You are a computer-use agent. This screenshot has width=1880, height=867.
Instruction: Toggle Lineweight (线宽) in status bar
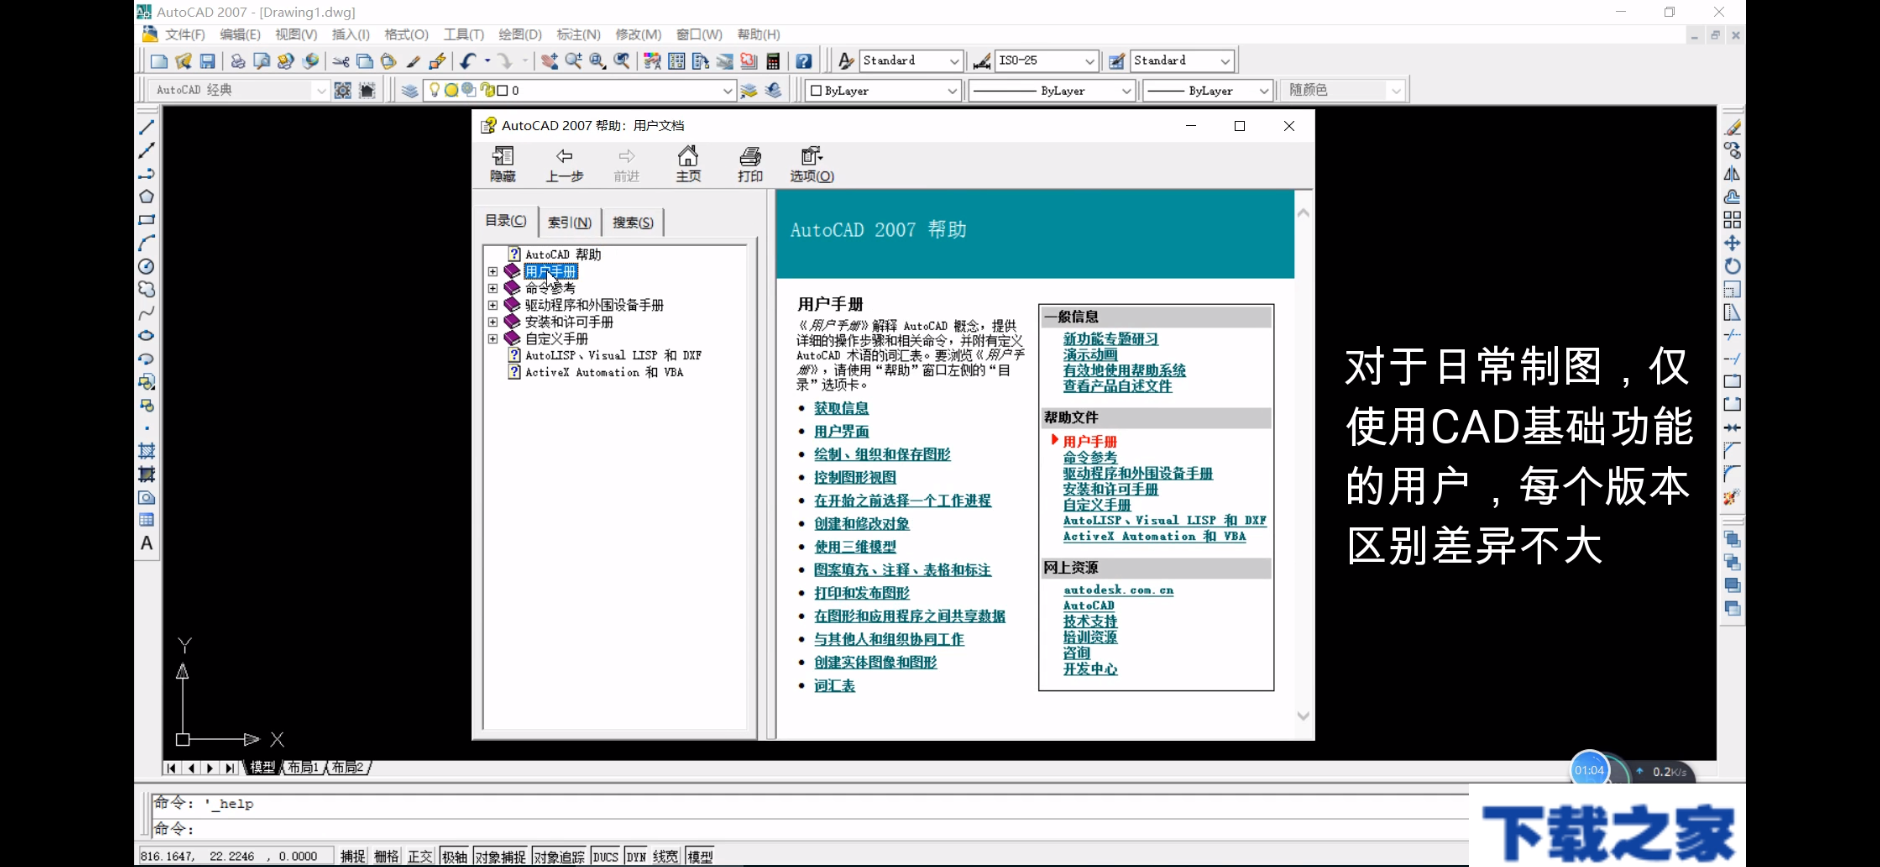tap(666, 856)
